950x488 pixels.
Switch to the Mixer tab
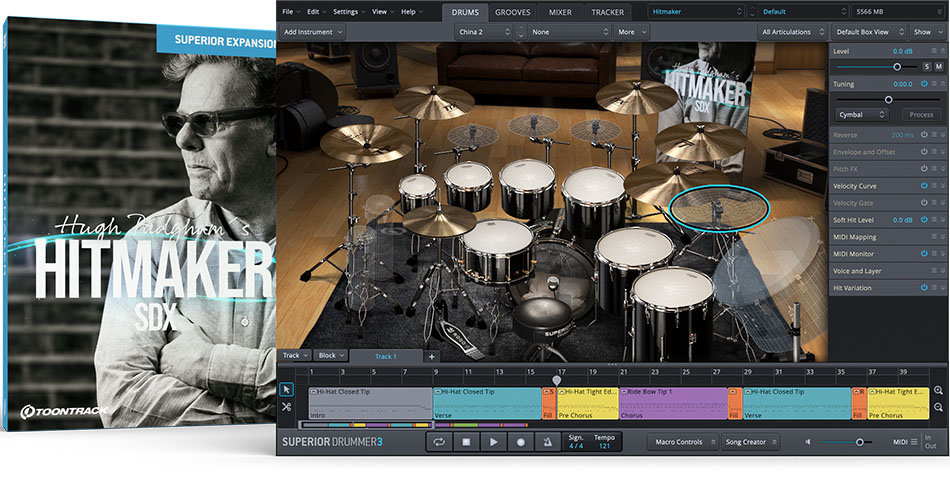(560, 12)
